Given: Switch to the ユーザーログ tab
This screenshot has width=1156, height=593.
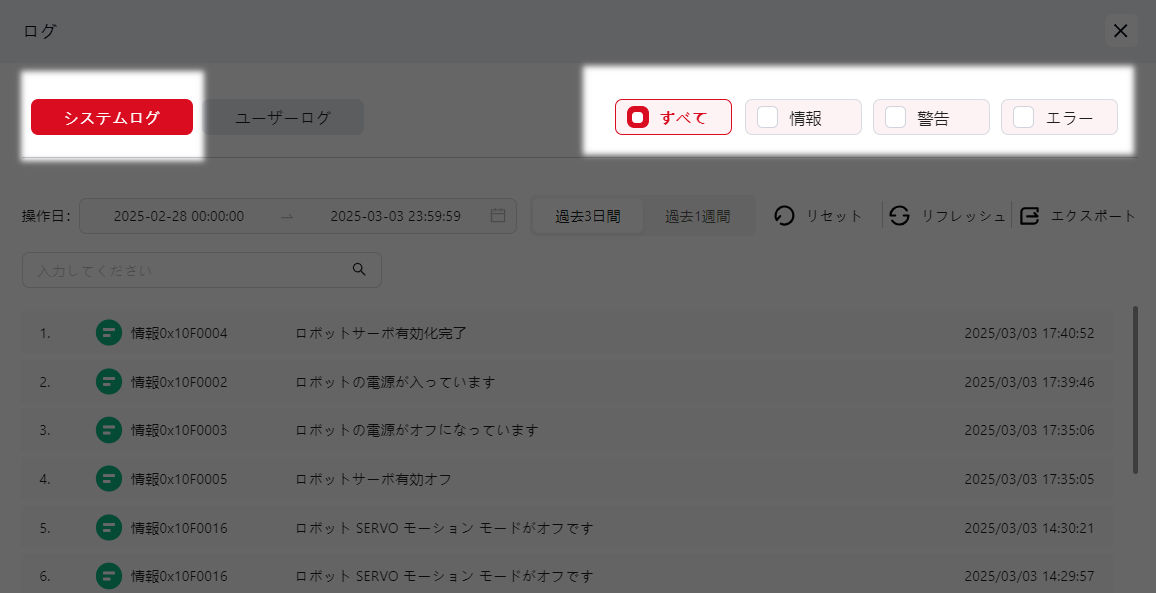Looking at the screenshot, I should pyautogui.click(x=283, y=117).
